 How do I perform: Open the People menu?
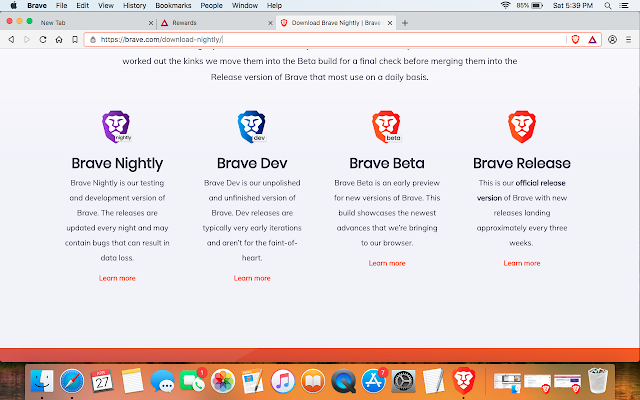tap(211, 6)
